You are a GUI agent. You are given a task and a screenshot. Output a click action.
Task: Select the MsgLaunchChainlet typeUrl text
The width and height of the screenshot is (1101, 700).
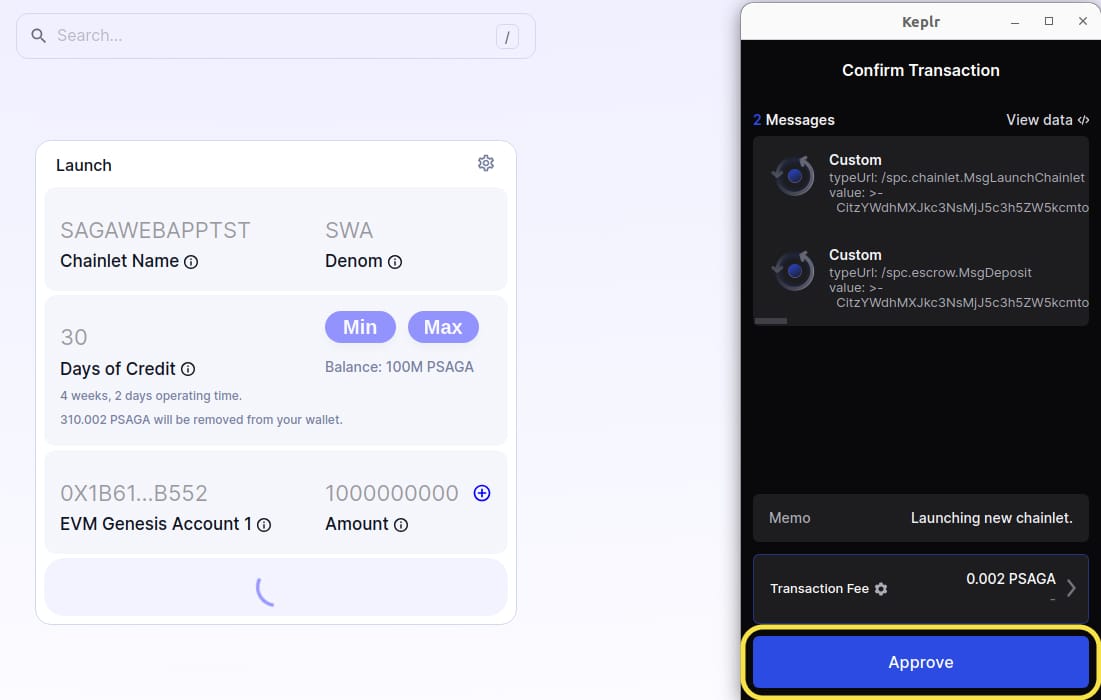pos(956,178)
